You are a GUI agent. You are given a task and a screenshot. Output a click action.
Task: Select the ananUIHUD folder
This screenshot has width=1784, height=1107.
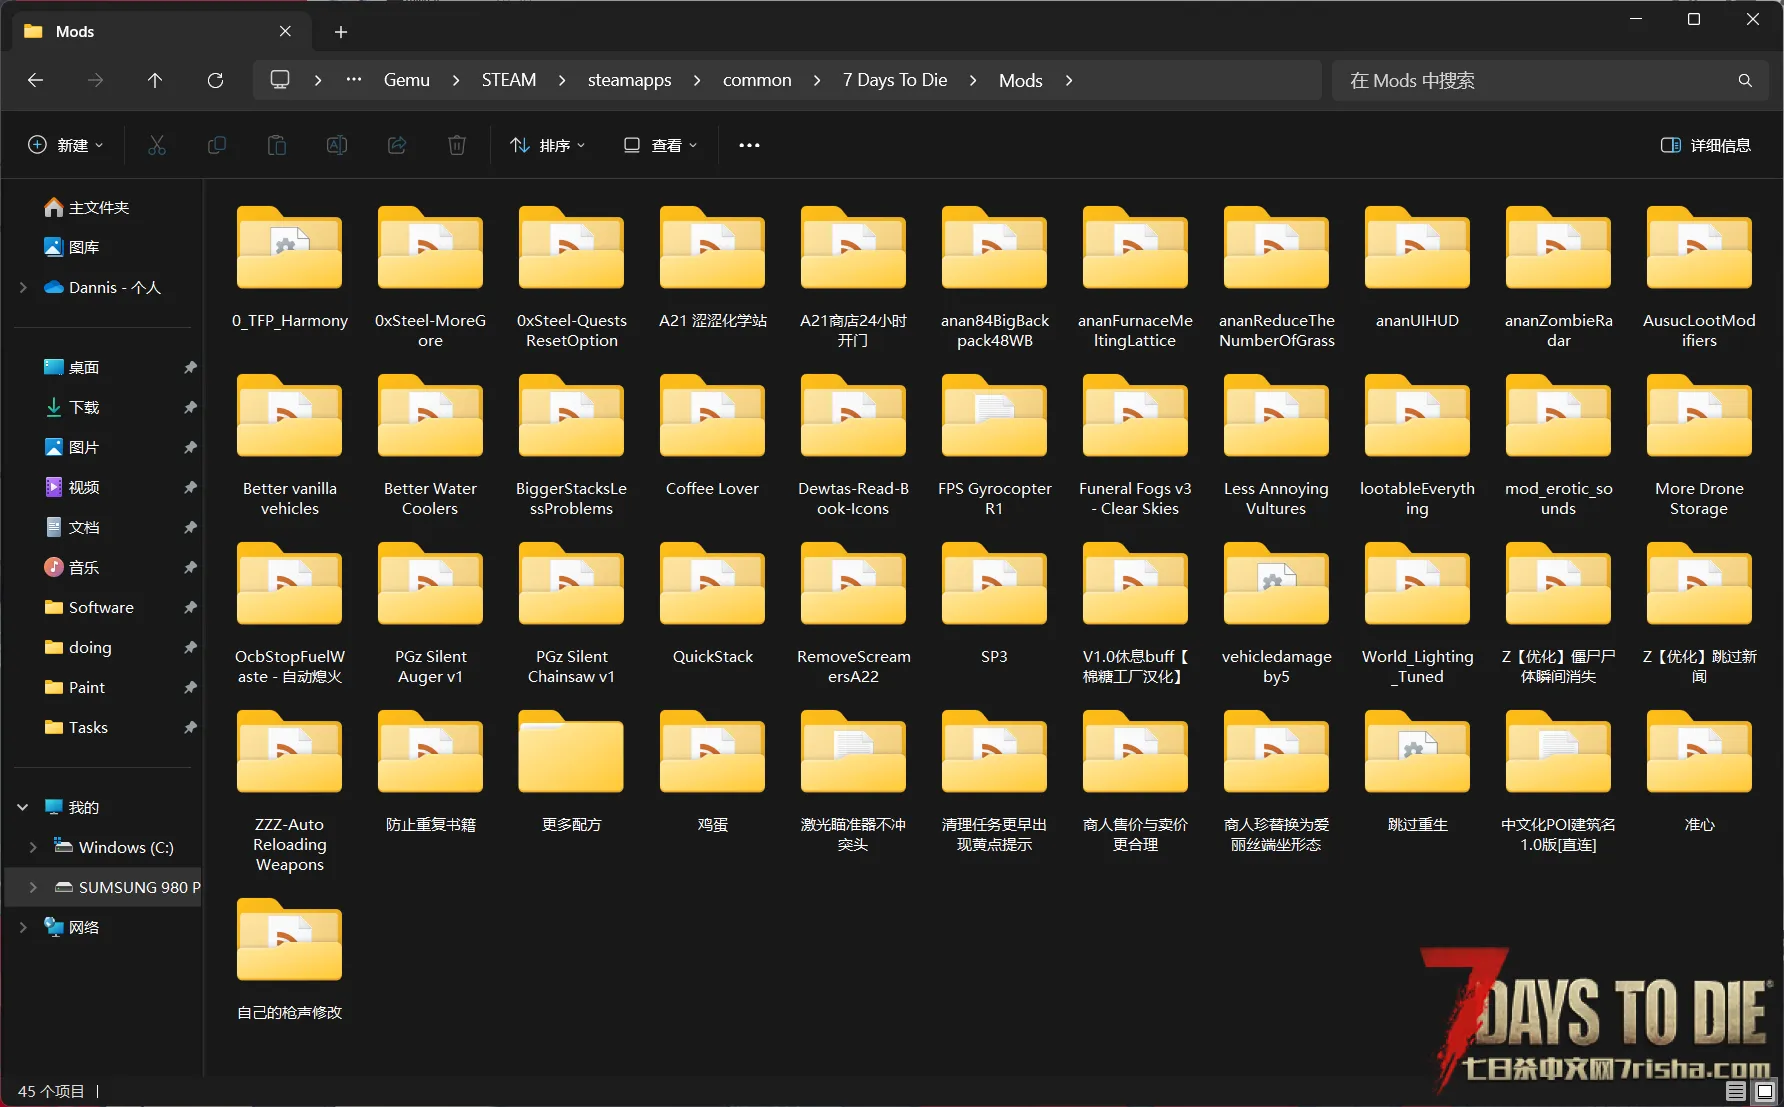coord(1417,267)
